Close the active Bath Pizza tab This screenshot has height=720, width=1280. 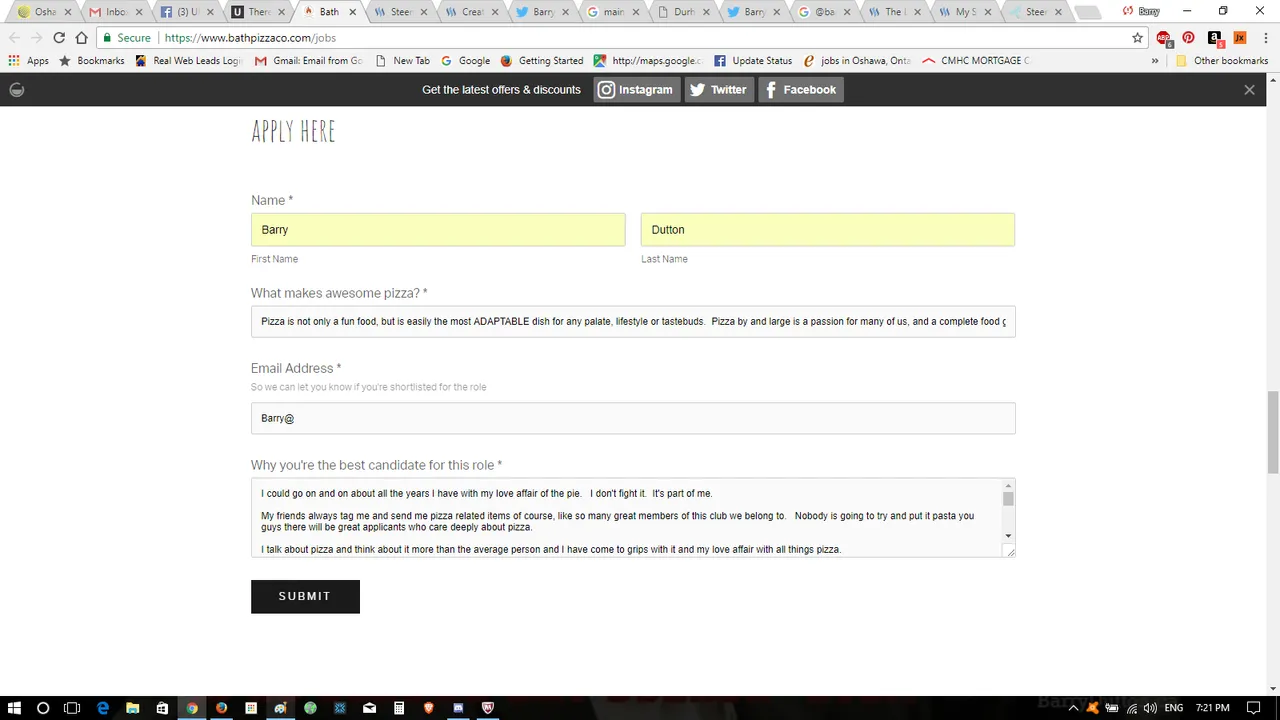click(x=352, y=12)
